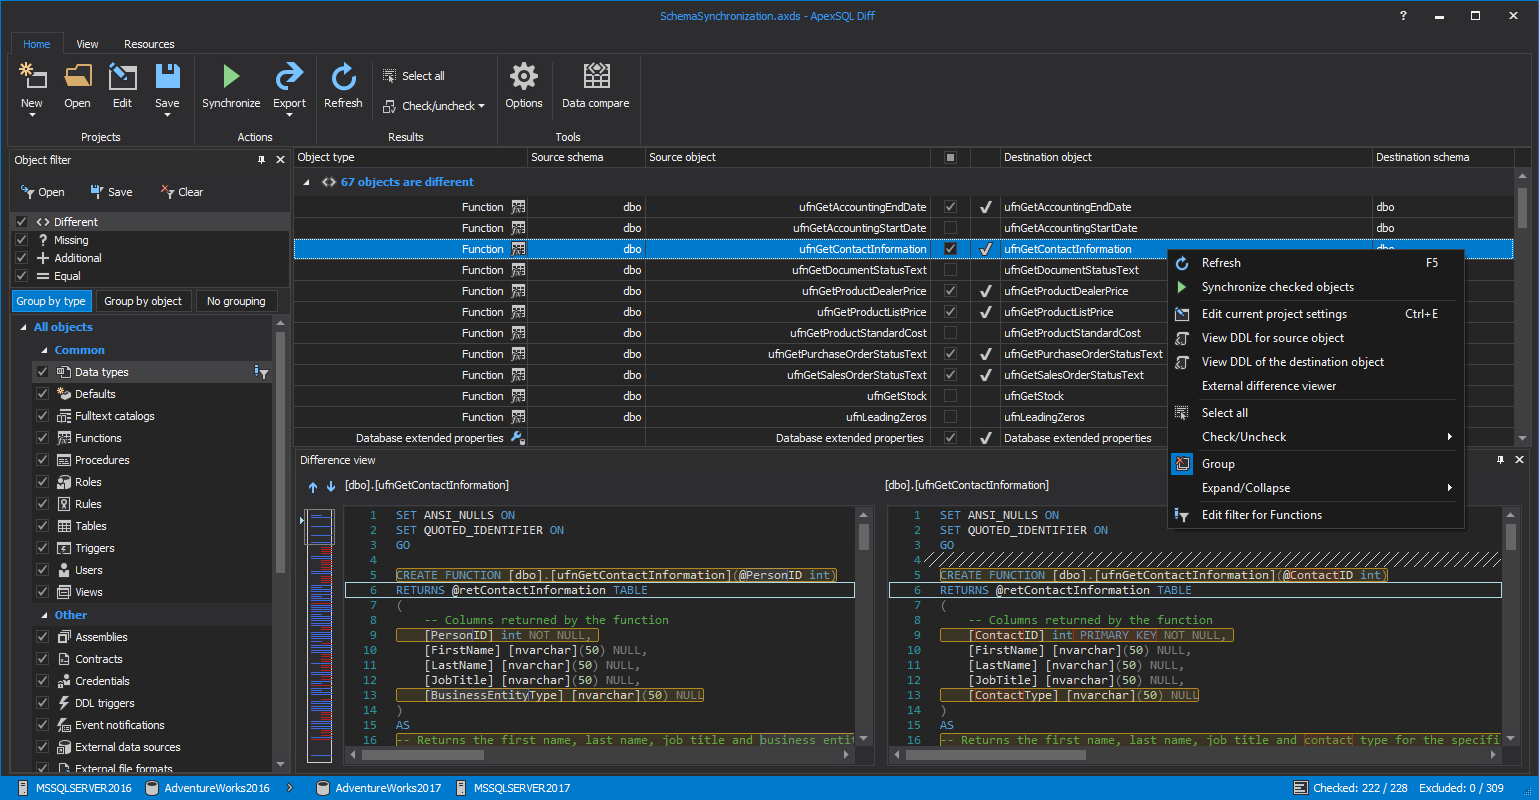
Task: Click Select all in ribbon
Action: (415, 76)
